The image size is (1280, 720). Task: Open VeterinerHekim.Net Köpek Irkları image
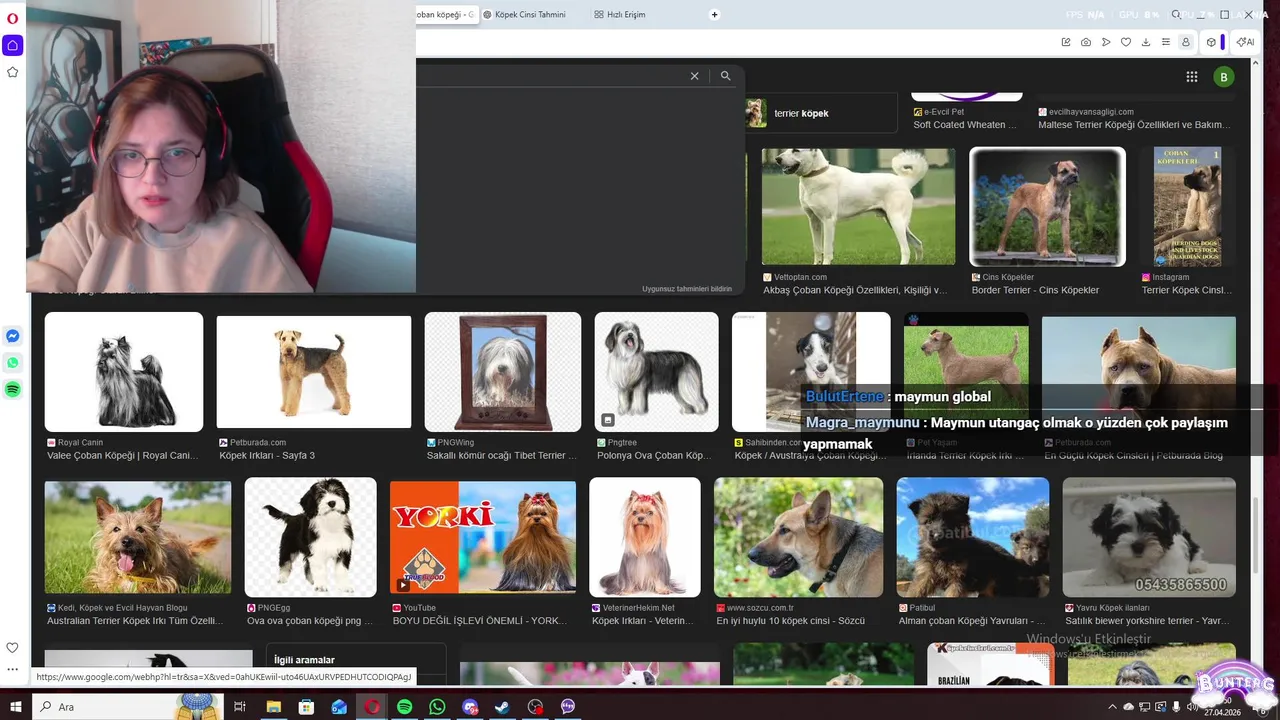[645, 537]
